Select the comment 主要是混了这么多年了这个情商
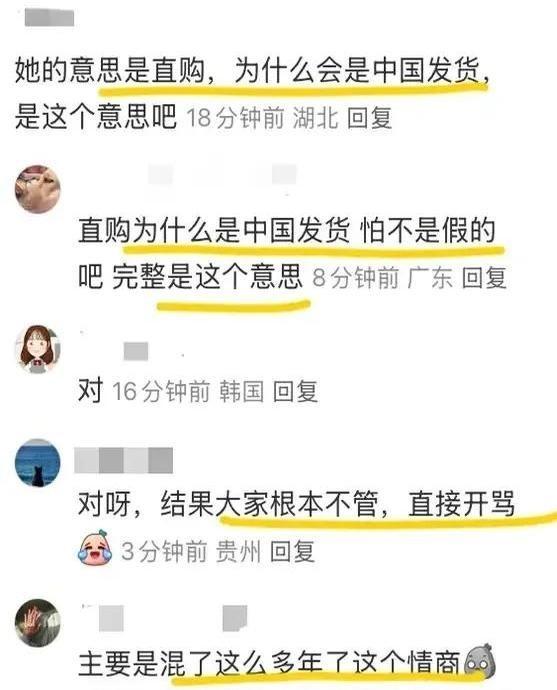The width and height of the screenshot is (557, 690). 269,662
